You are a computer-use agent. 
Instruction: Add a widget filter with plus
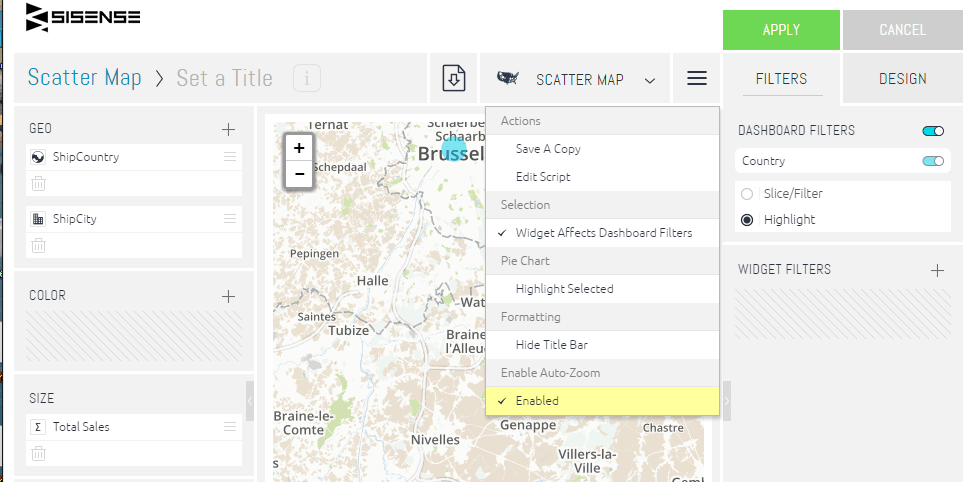(x=937, y=270)
